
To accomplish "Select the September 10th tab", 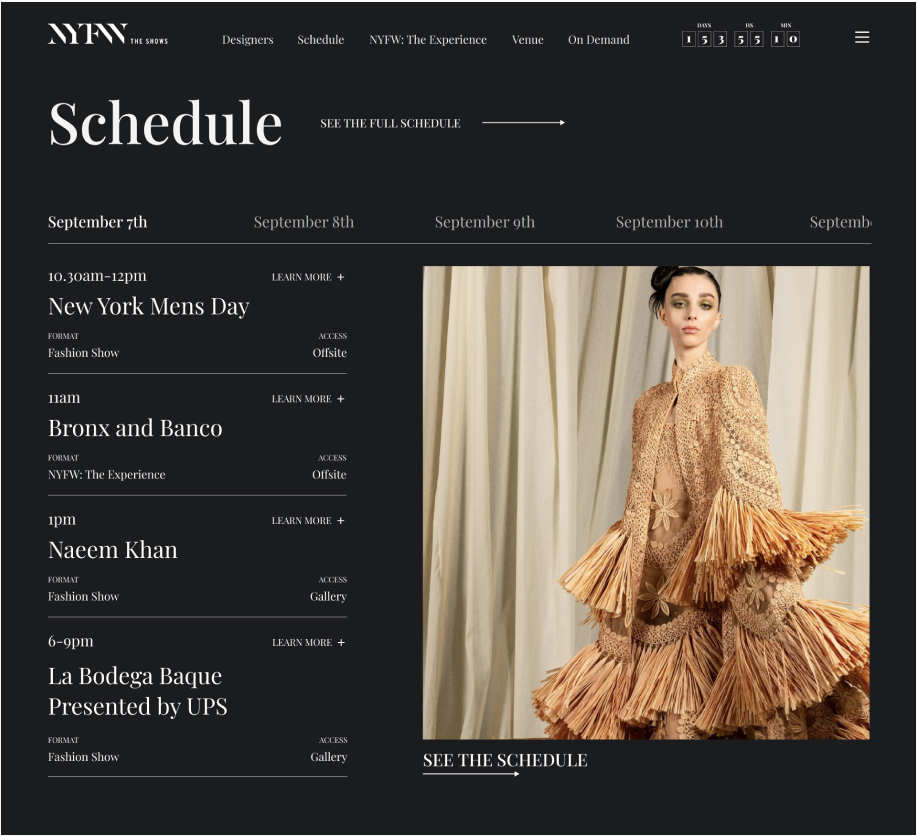I will coord(668,222).
